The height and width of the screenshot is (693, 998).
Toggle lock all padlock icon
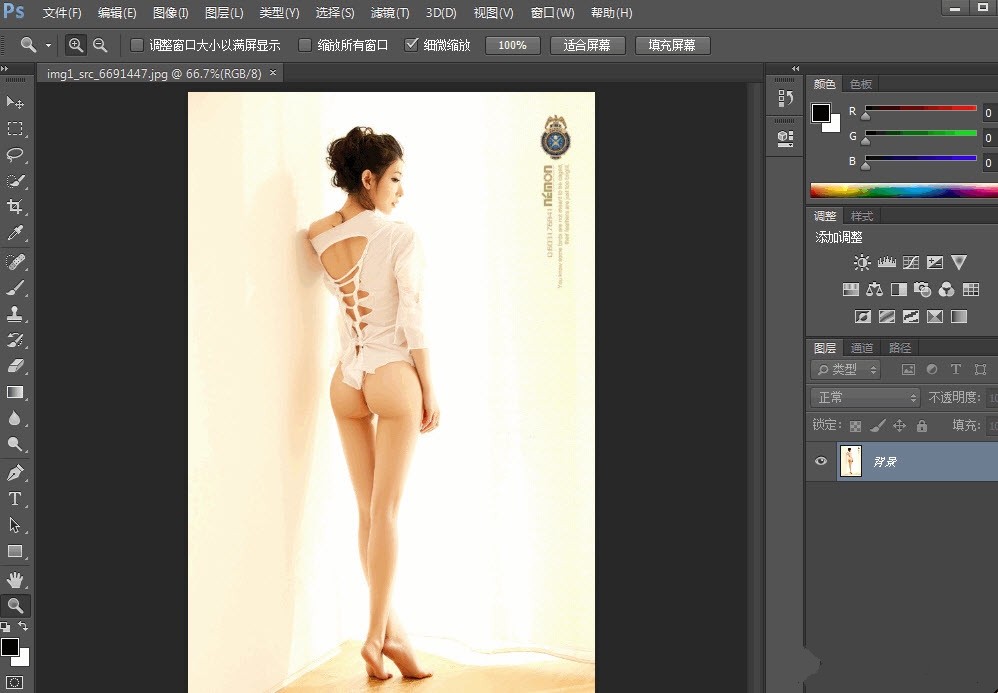tap(922, 426)
